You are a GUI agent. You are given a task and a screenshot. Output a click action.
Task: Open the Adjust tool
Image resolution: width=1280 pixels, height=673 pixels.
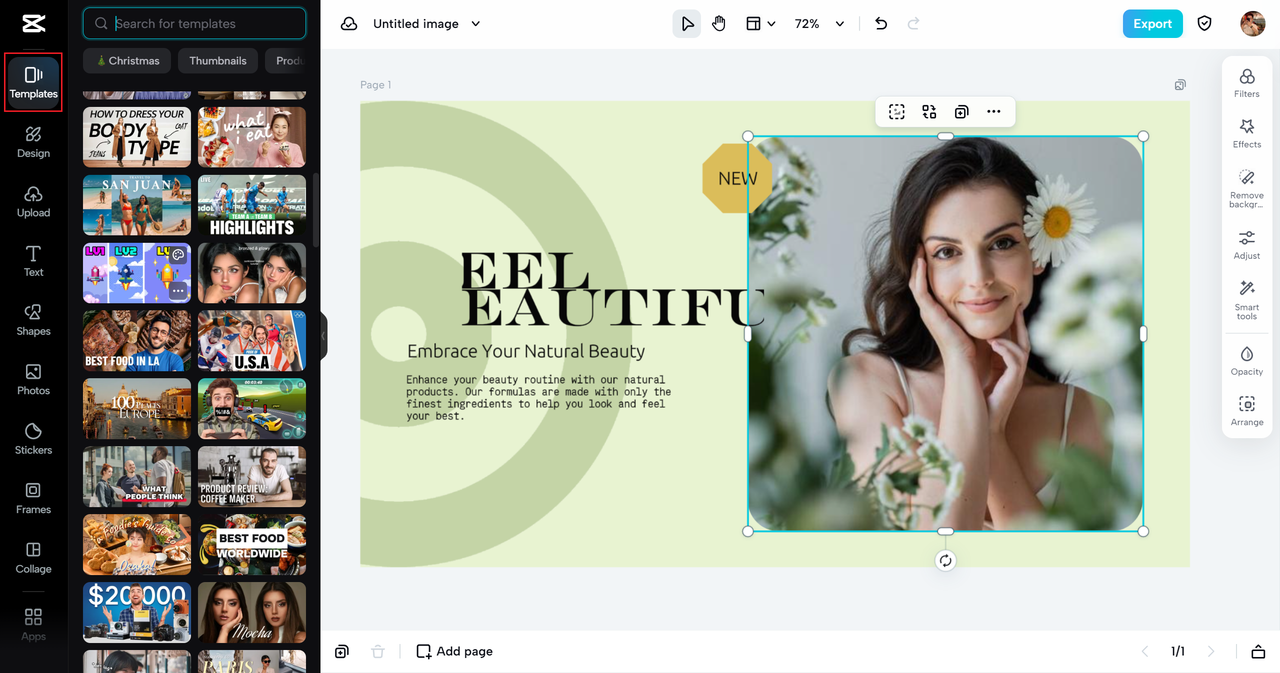pos(1247,245)
